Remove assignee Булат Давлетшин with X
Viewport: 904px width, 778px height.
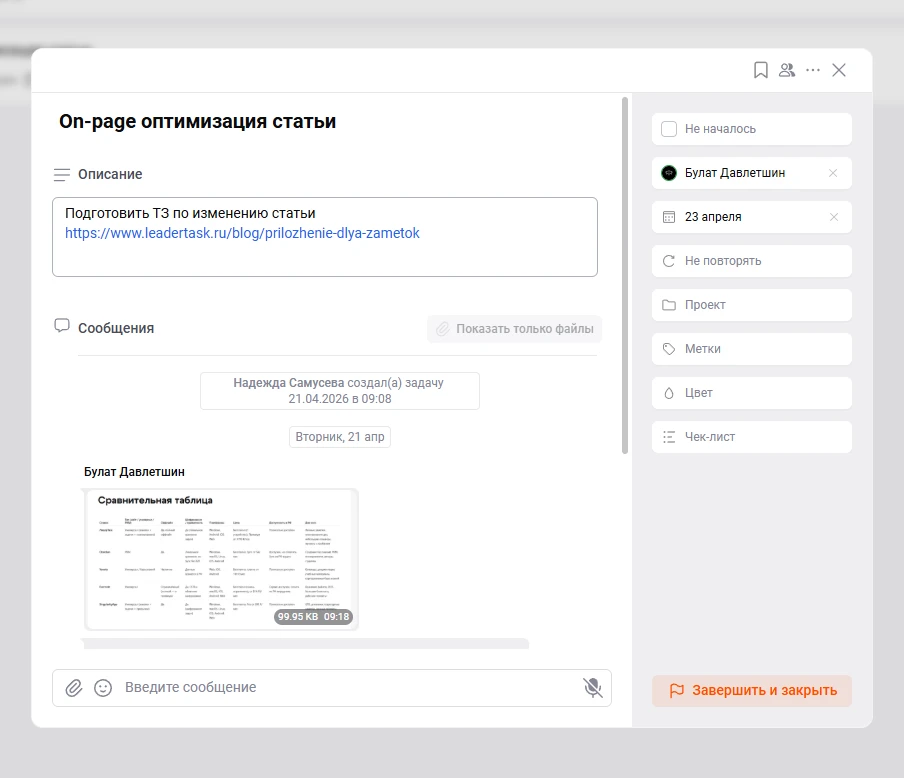833,173
